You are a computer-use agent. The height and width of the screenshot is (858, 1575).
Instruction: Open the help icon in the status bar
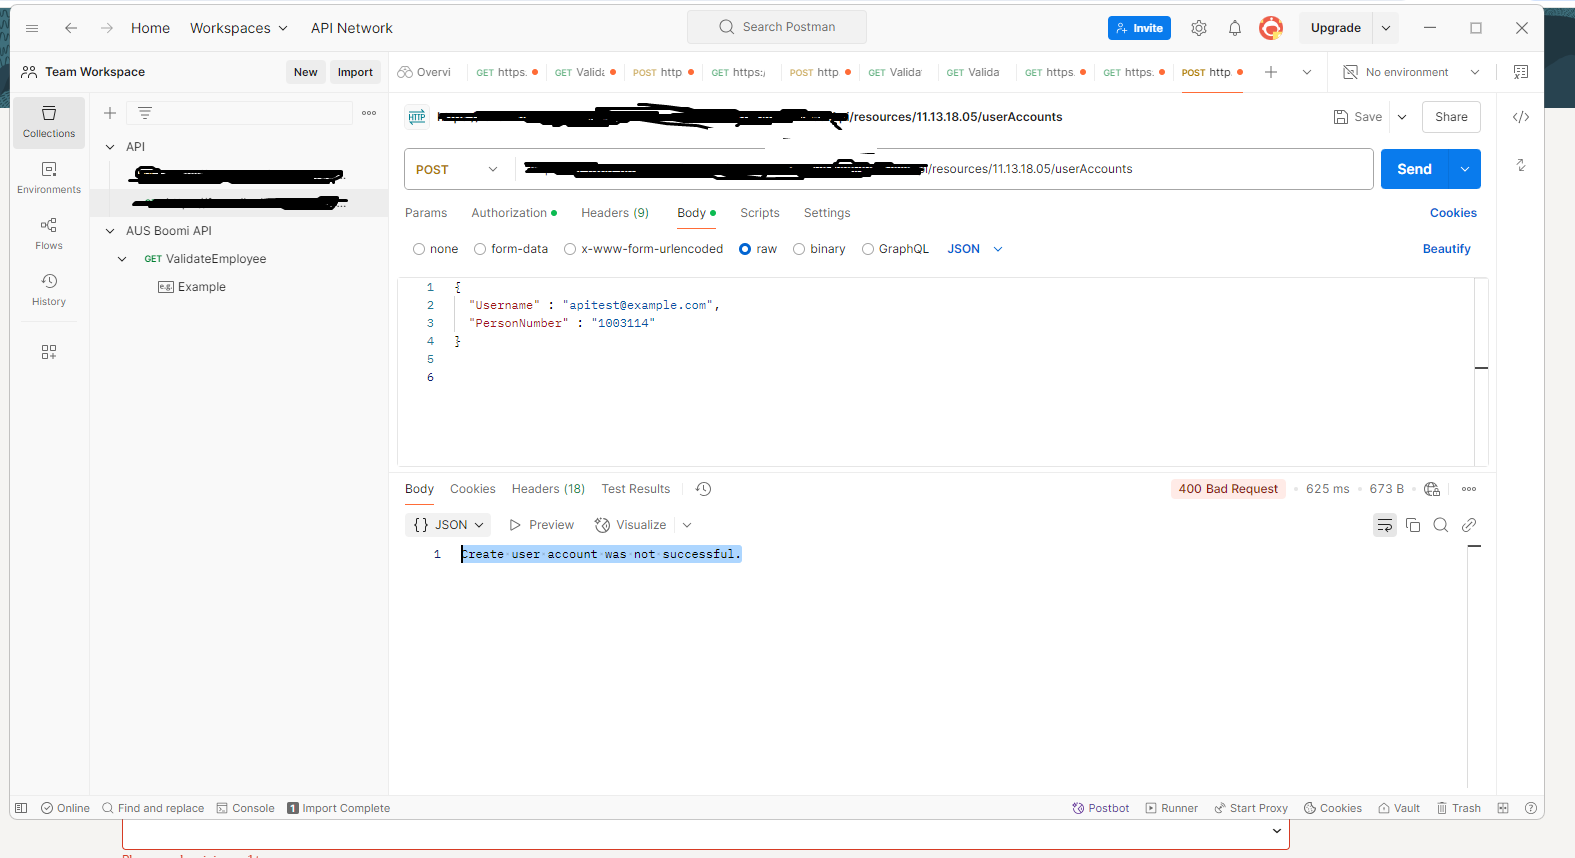[x=1531, y=808]
